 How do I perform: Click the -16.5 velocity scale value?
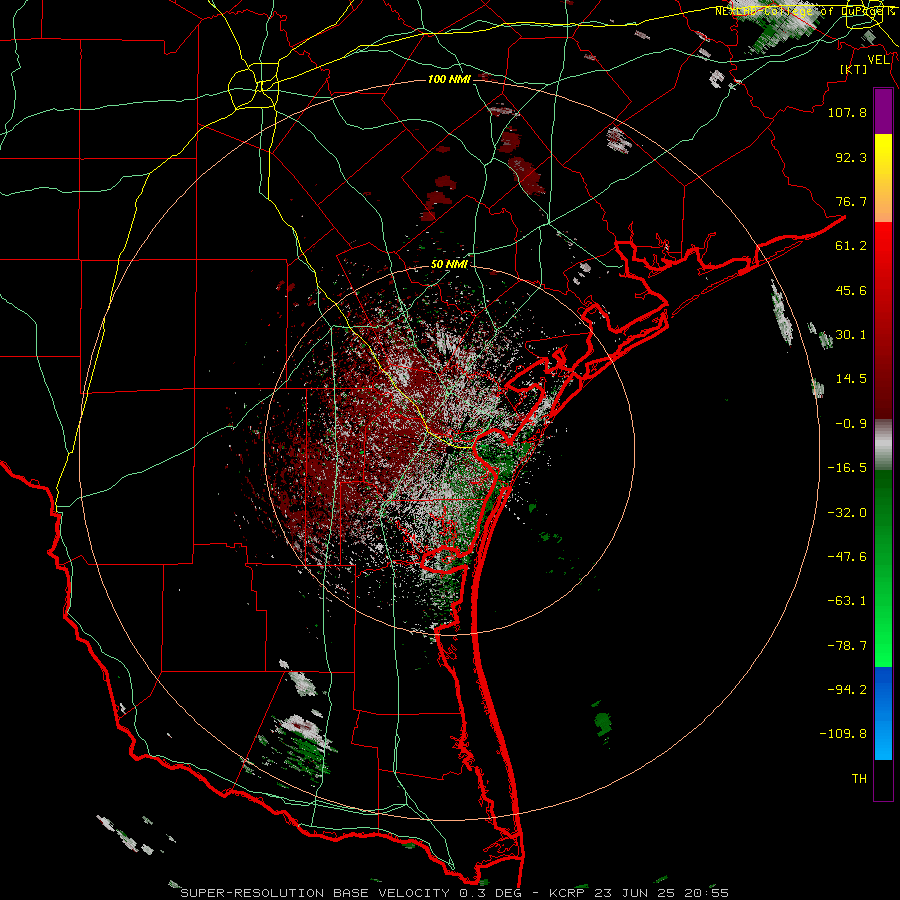click(x=847, y=468)
